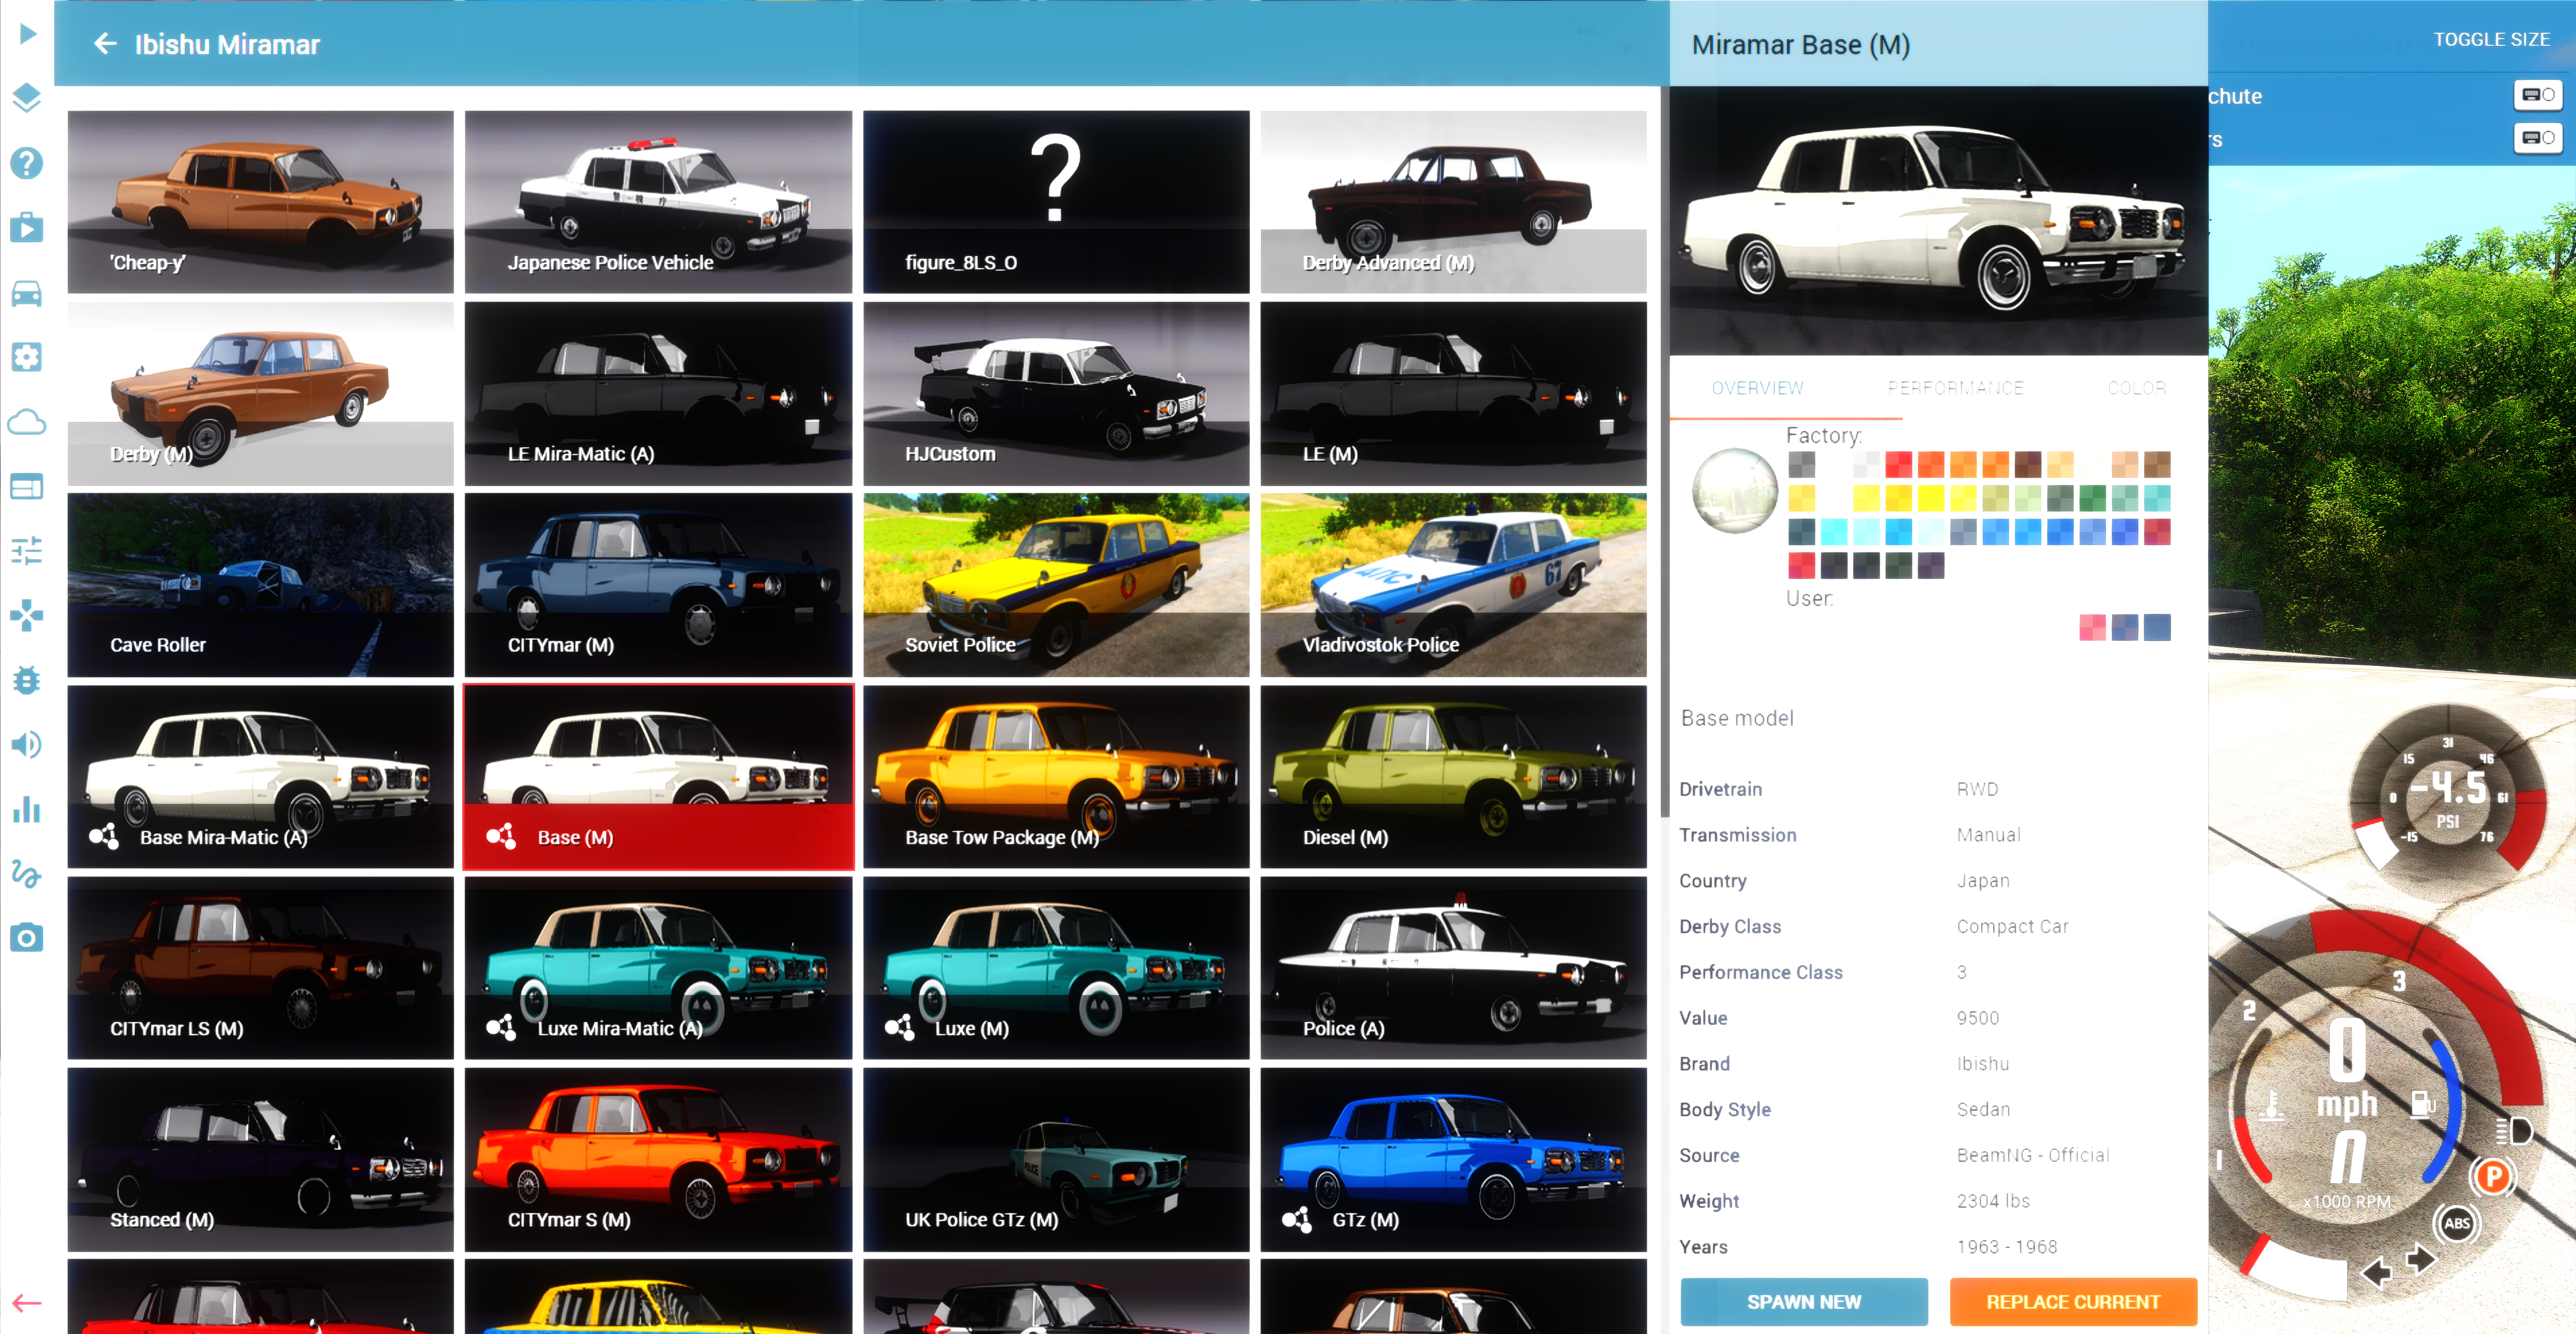This screenshot has height=1334, width=2576.
Task: Open the environment cloud icon
Action: [x=27, y=422]
